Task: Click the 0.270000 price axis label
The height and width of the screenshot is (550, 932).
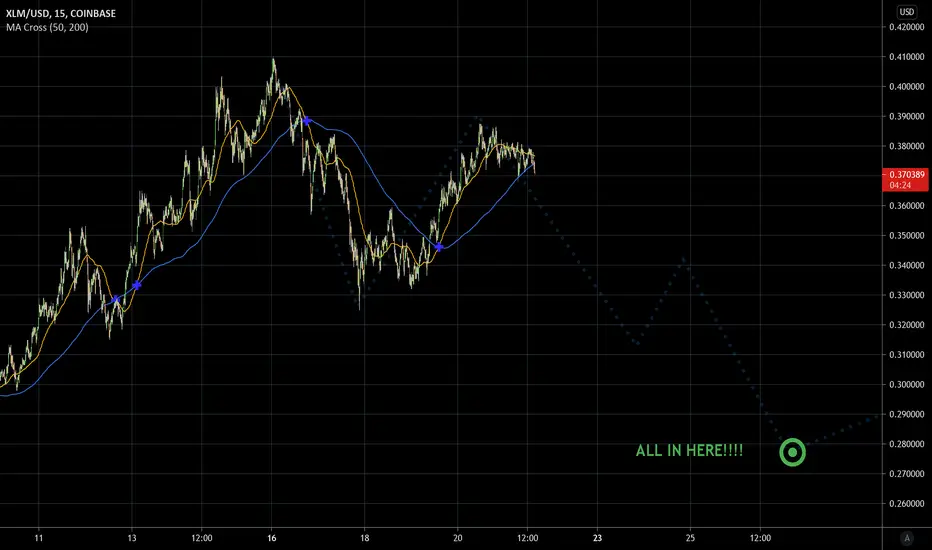Action: (906, 474)
